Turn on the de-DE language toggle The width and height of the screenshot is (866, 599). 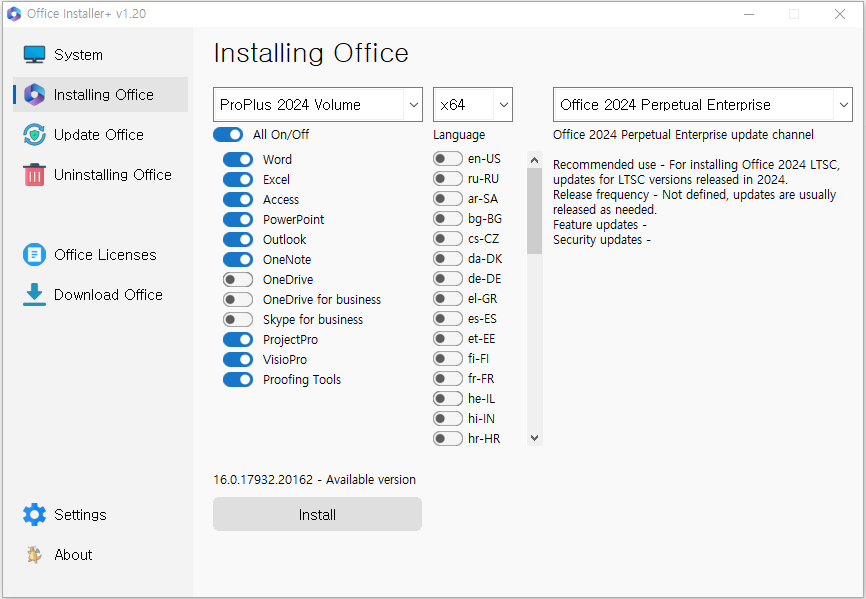(448, 278)
